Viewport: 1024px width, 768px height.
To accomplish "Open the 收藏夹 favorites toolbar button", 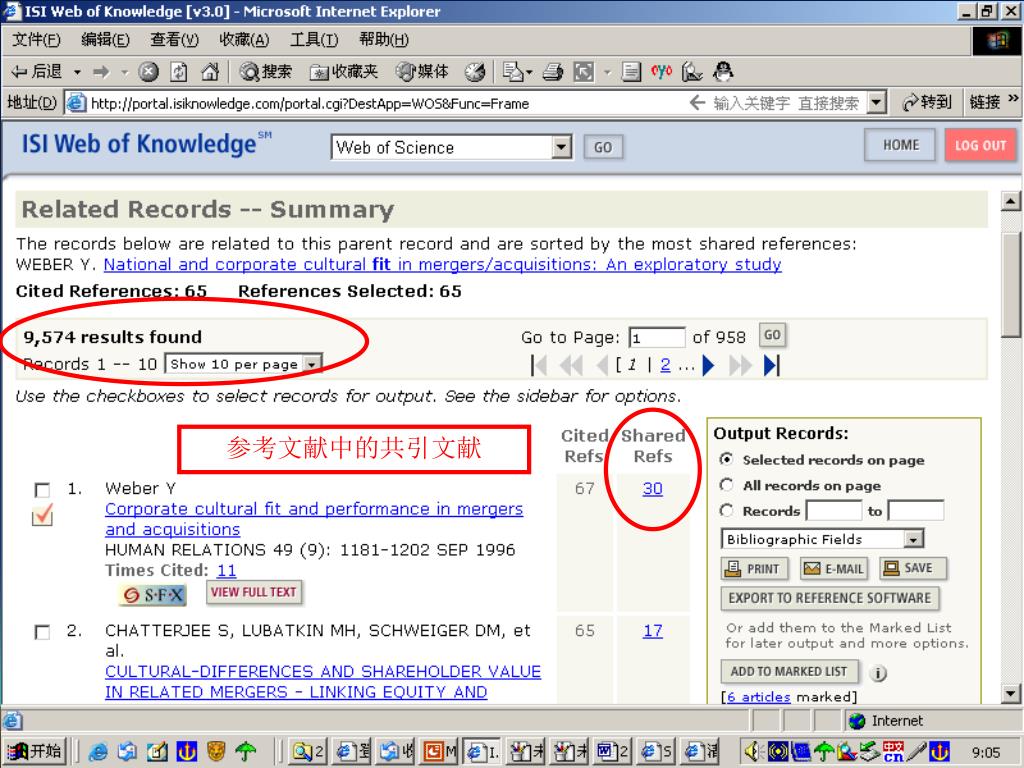I will point(344,72).
